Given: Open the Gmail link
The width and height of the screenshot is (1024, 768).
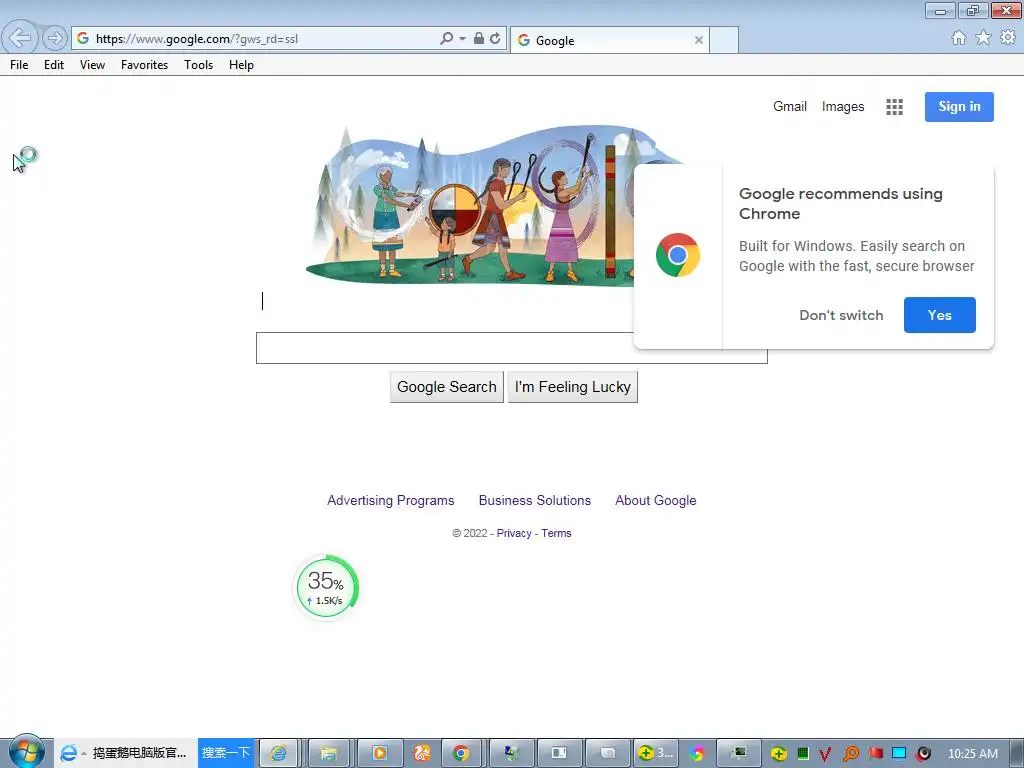Looking at the screenshot, I should point(790,106).
